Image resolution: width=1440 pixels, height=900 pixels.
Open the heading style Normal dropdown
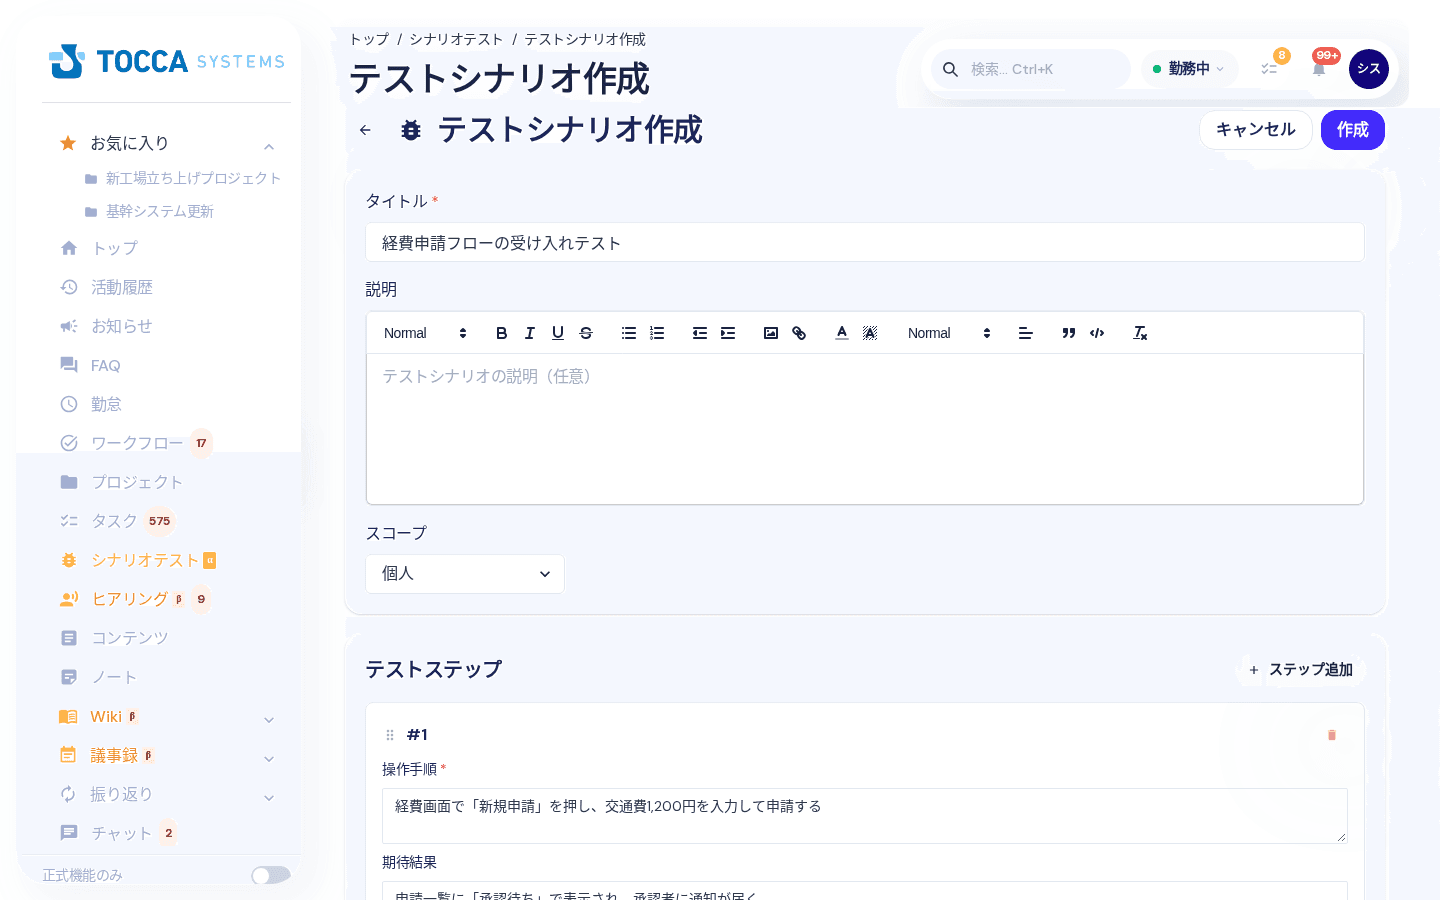pos(425,333)
